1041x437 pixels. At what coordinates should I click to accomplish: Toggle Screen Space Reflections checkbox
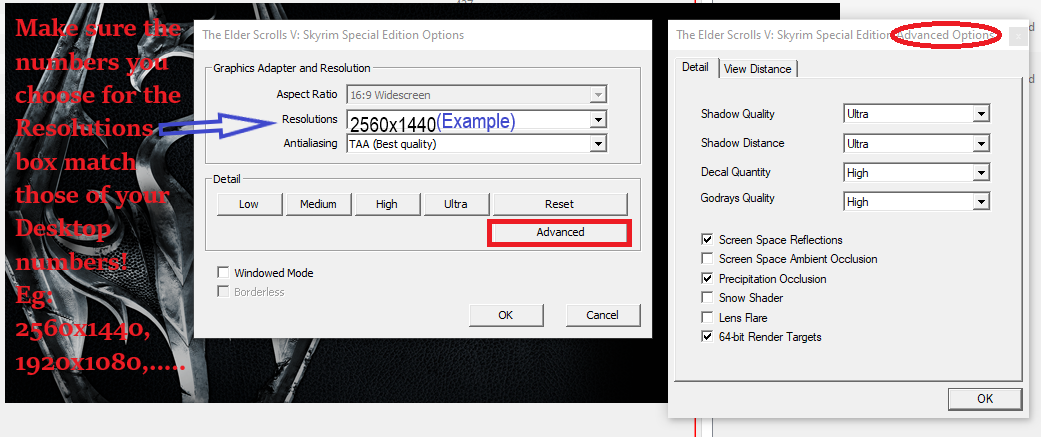pyautogui.click(x=706, y=240)
